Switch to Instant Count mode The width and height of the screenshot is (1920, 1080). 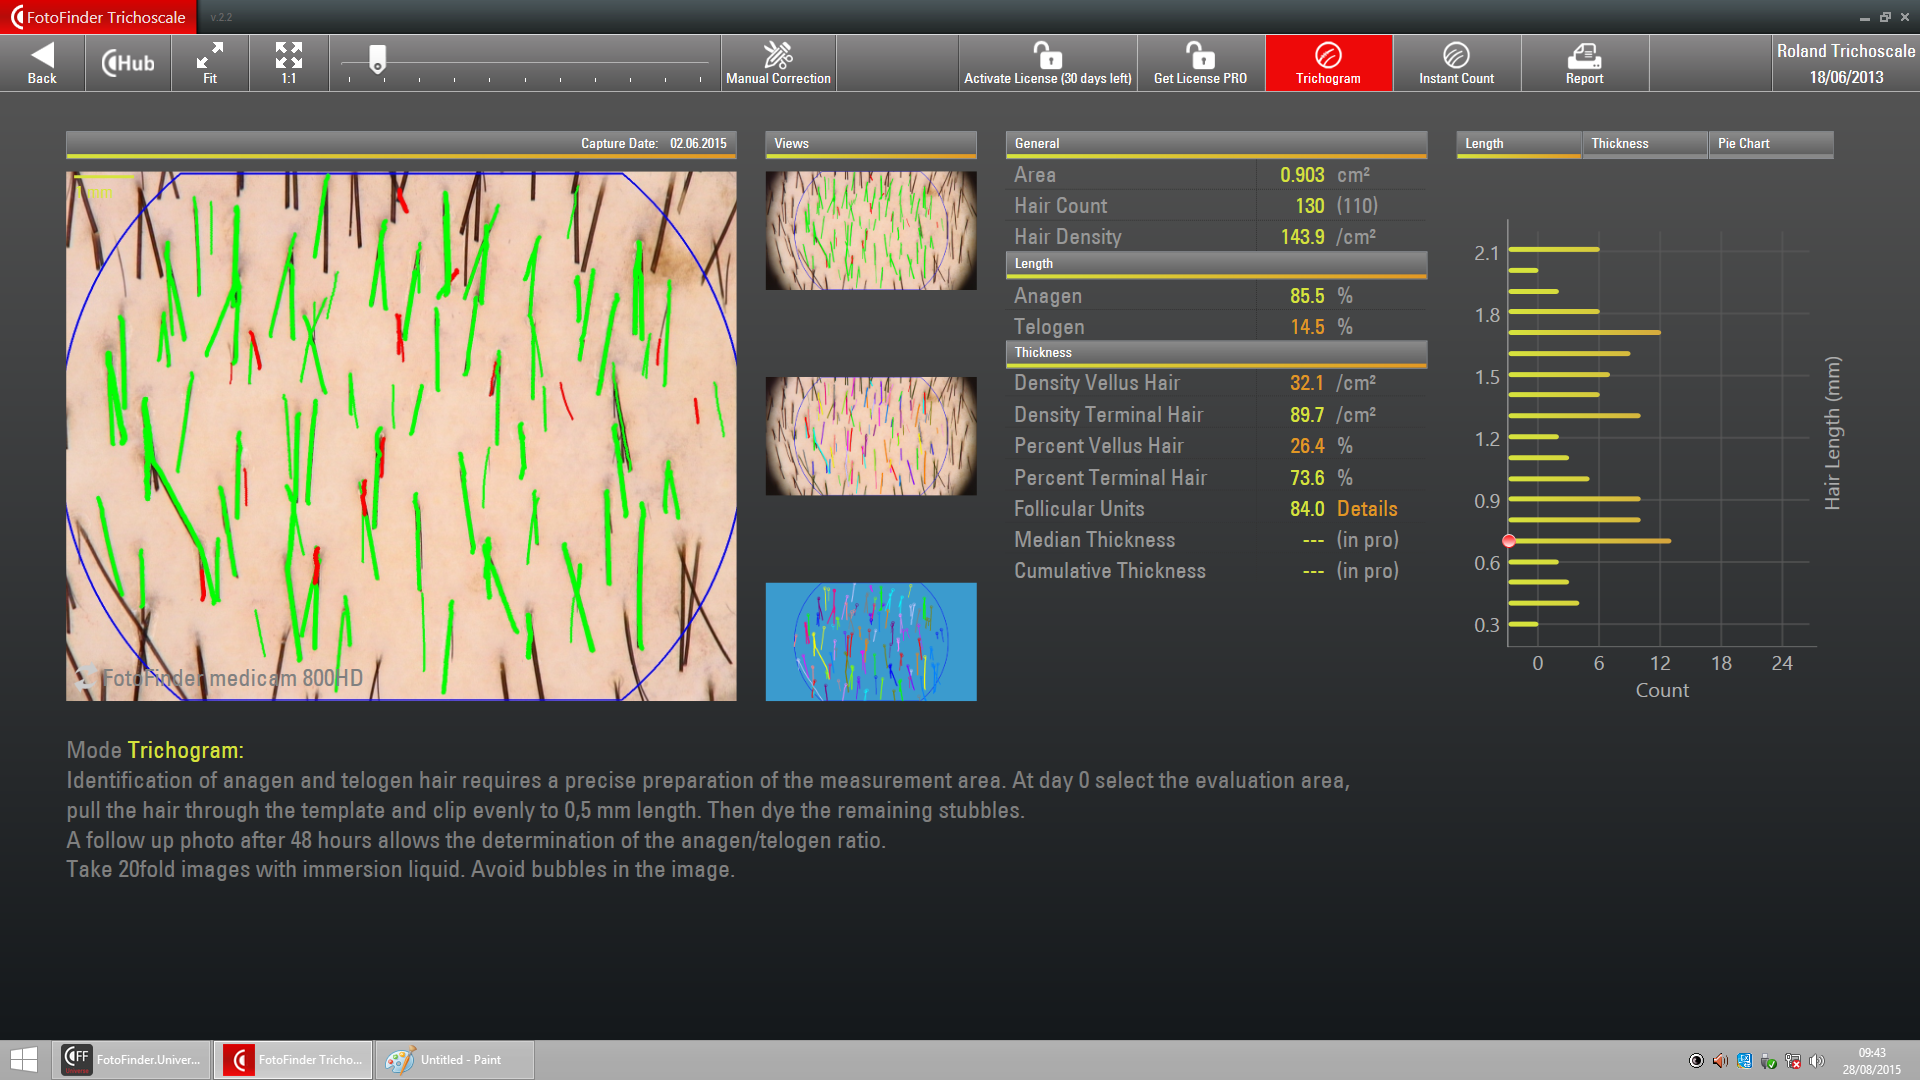point(1456,63)
